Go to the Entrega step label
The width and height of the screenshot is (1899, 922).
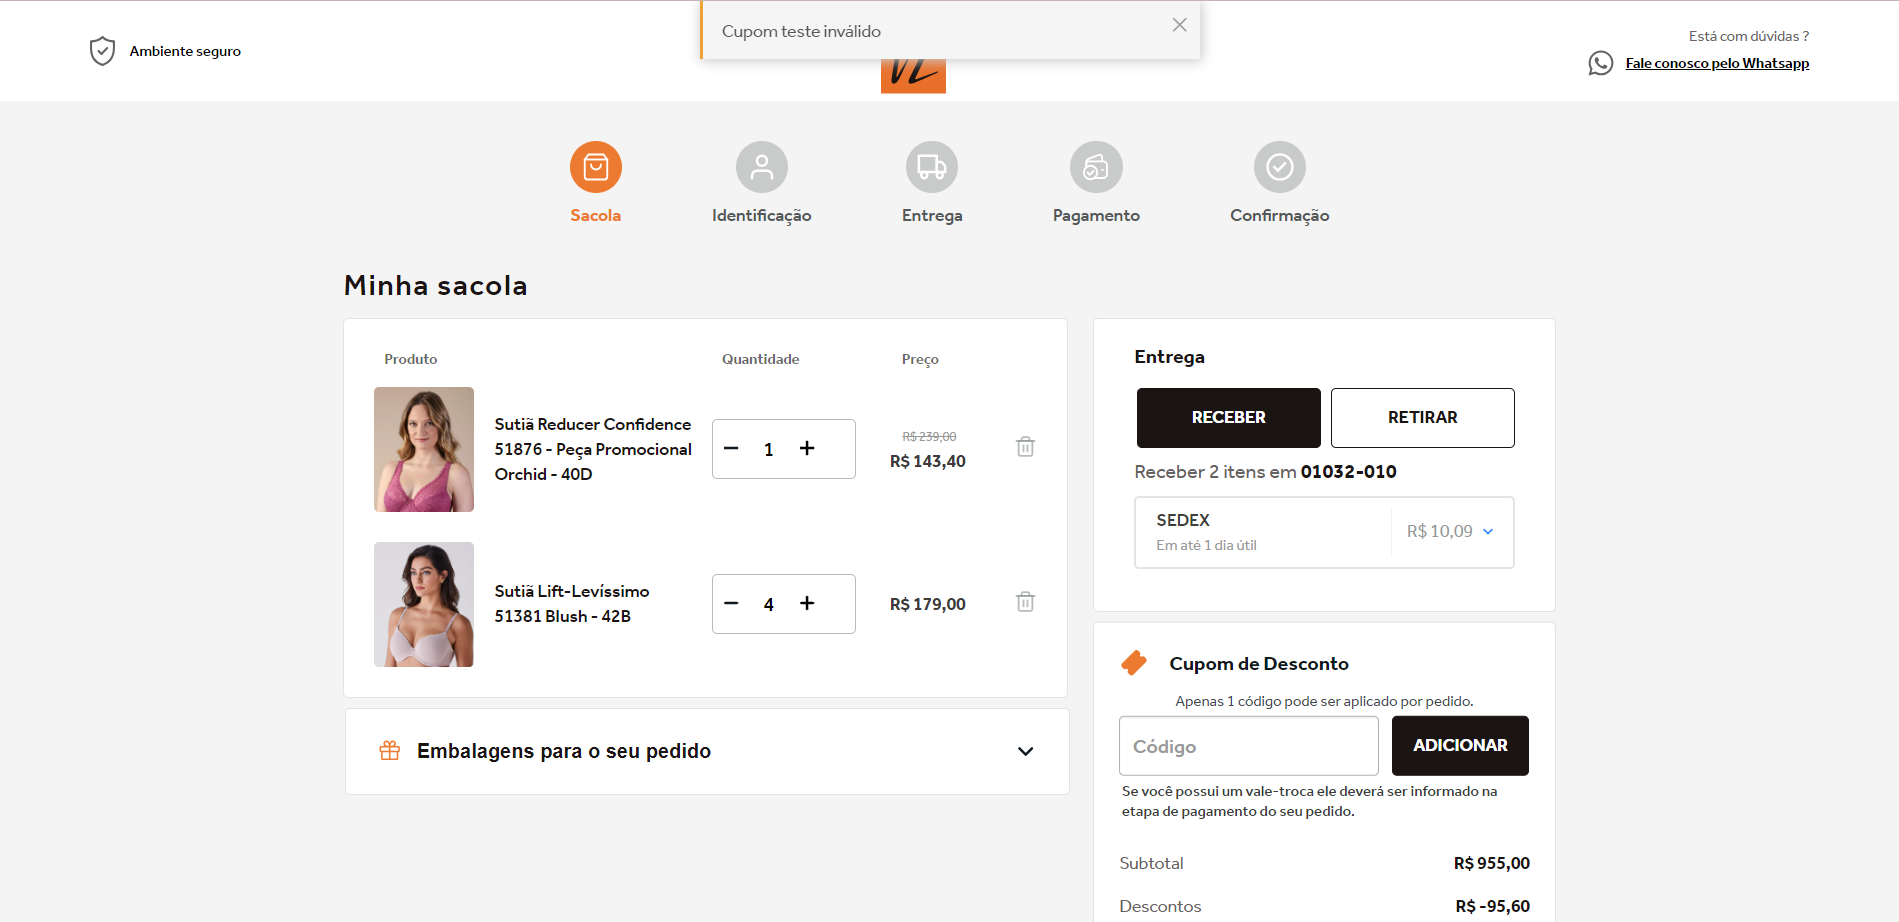pos(932,217)
